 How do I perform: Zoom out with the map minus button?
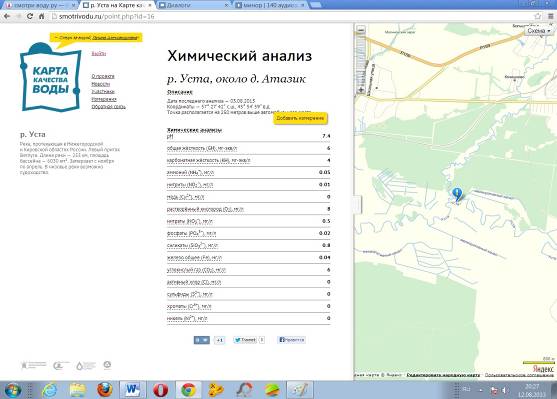(x=361, y=30)
